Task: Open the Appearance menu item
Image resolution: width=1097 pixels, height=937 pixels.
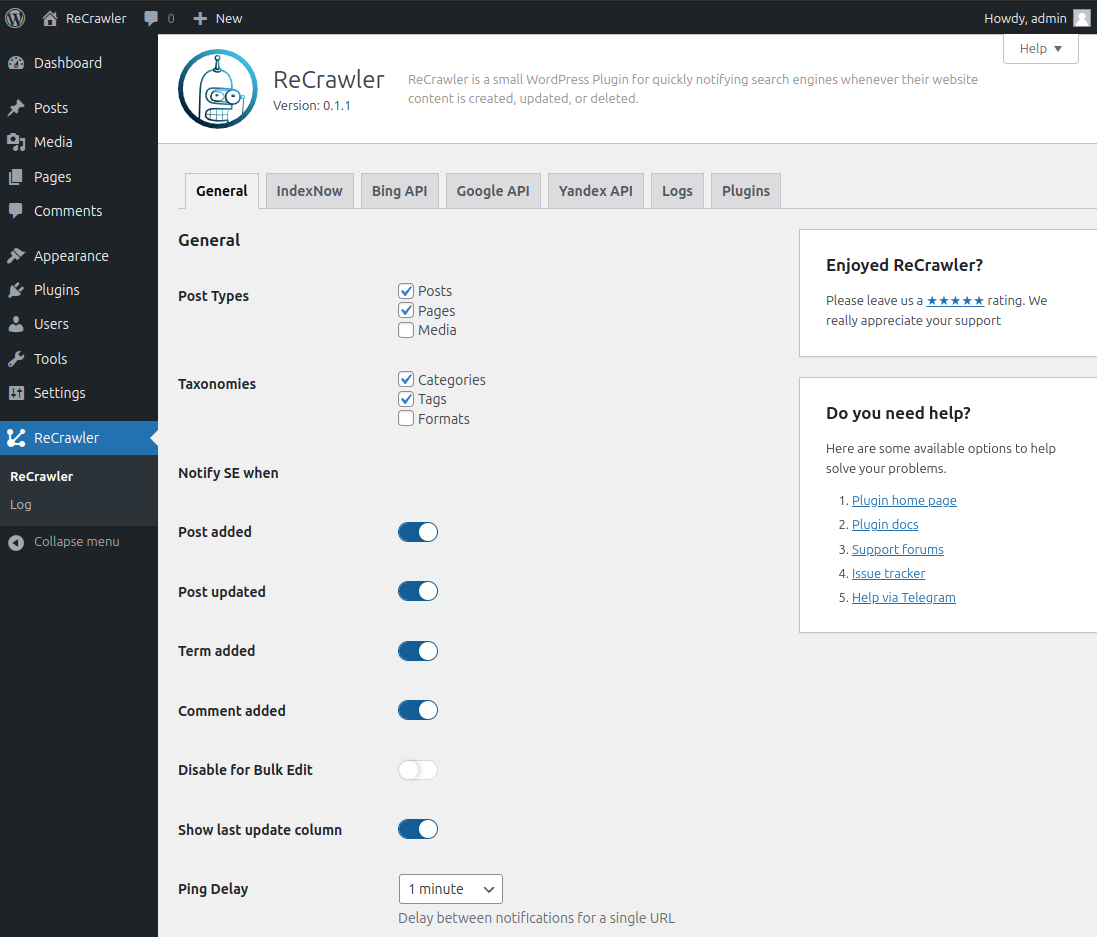Action: coord(79,256)
